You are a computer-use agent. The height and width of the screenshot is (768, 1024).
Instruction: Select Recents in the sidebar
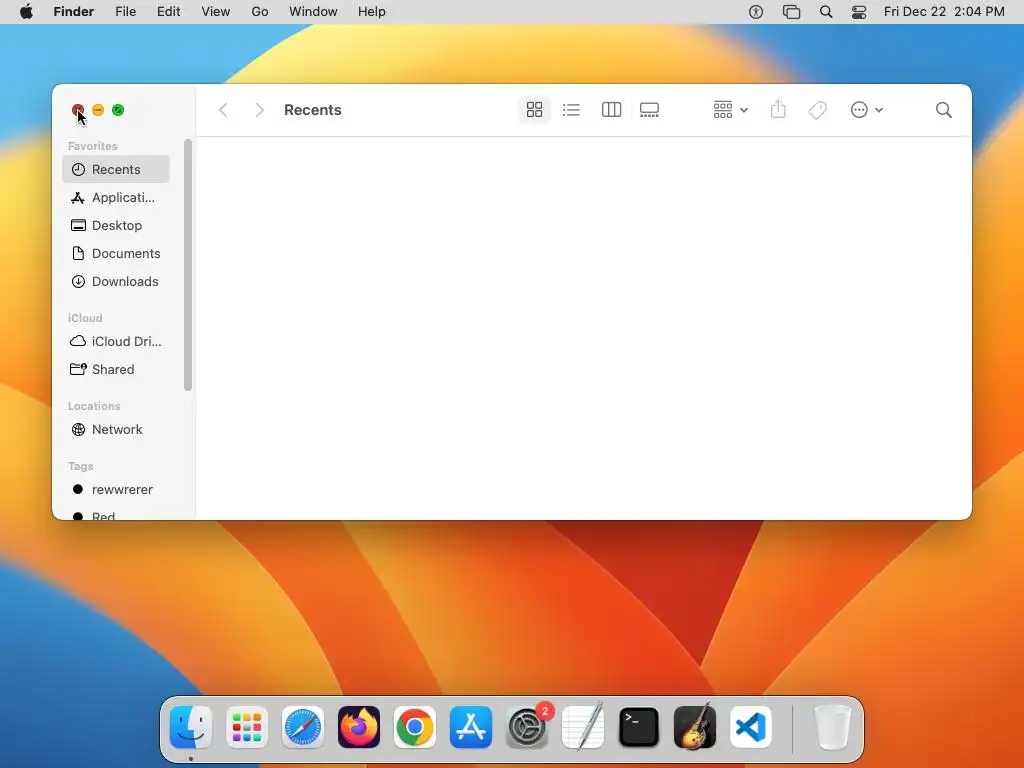point(116,169)
